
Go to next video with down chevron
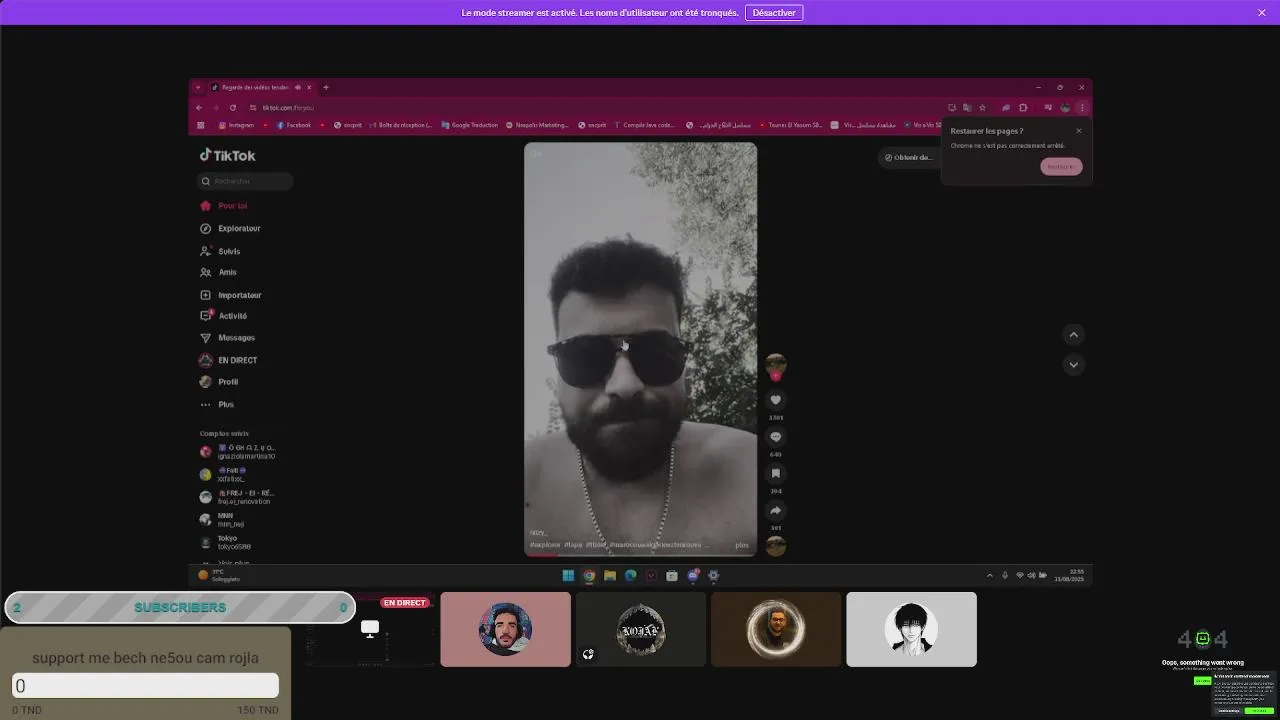tap(1073, 365)
